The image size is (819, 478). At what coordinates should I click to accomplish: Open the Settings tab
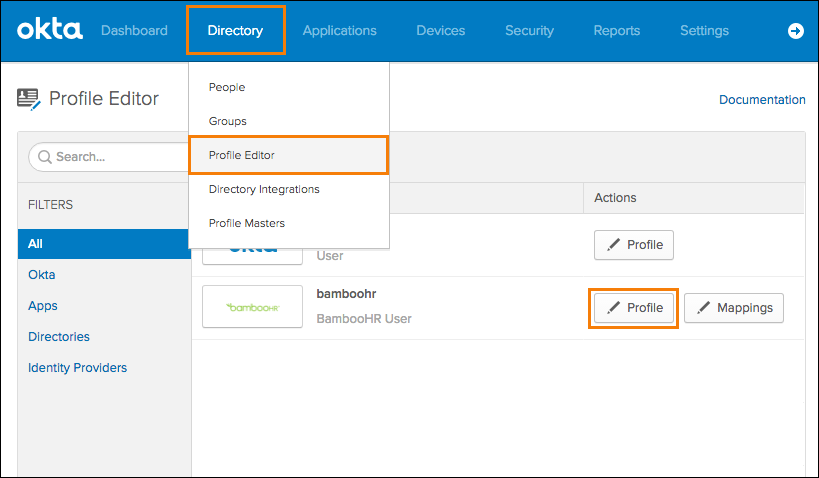pyautogui.click(x=704, y=30)
